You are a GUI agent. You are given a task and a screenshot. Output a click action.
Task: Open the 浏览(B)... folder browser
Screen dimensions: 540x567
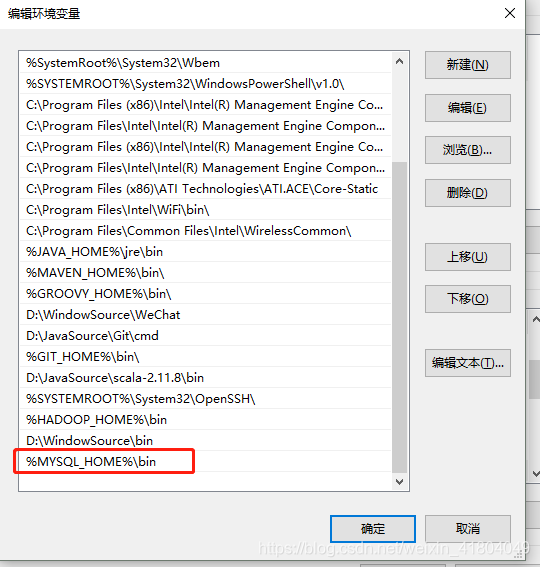click(468, 150)
